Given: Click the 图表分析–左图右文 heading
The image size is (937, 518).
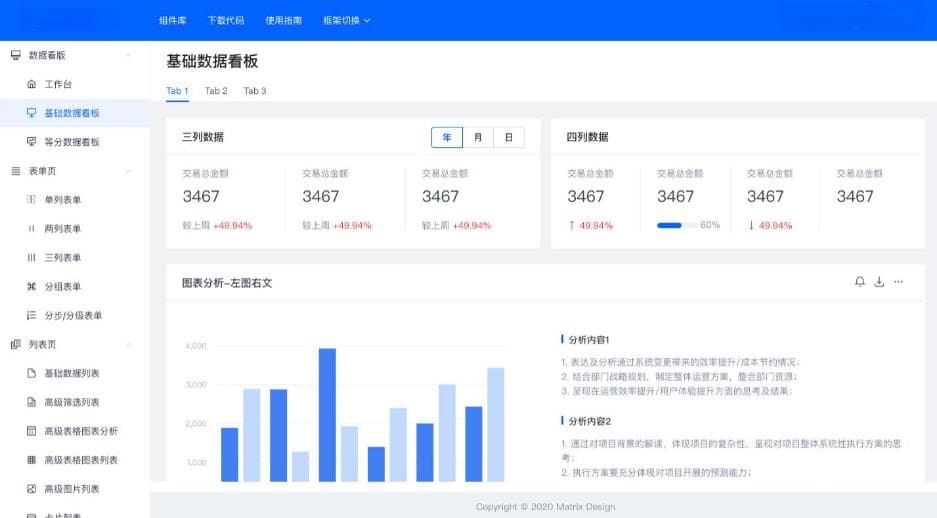Looking at the screenshot, I should [227, 283].
